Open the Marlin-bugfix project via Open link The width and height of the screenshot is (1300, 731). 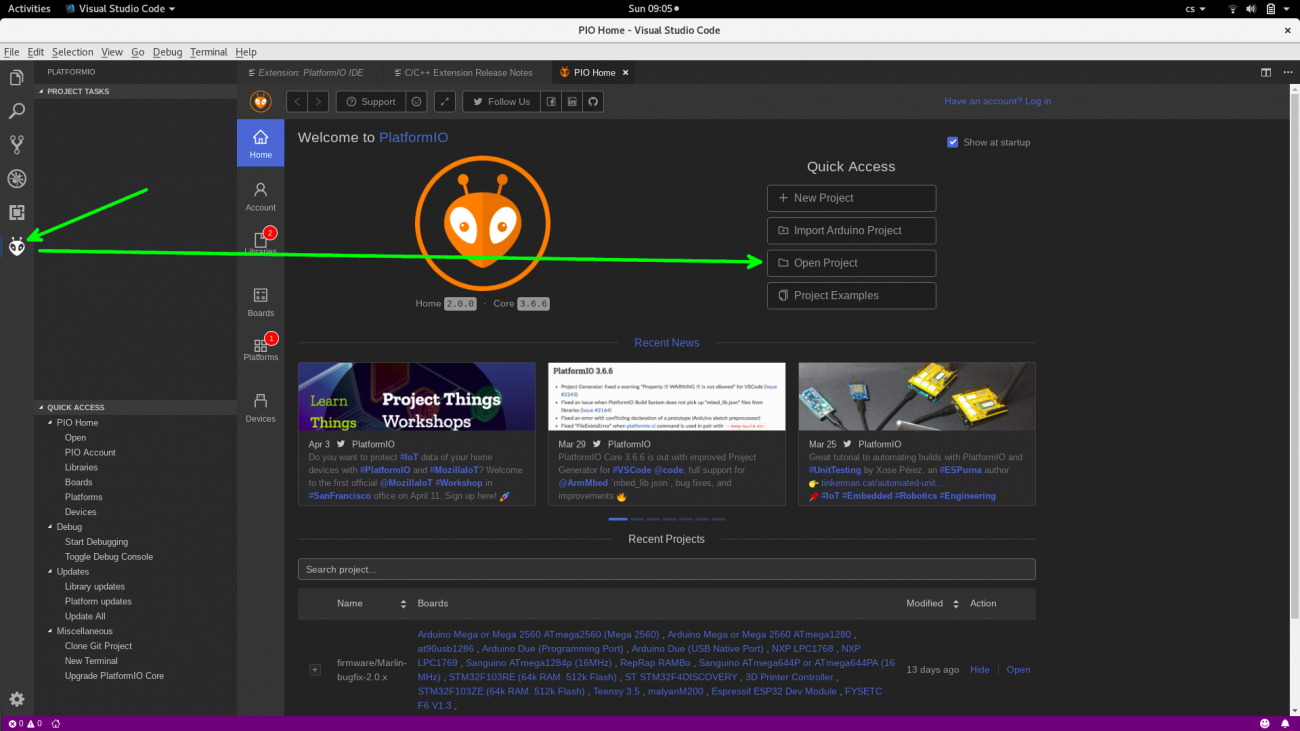[1018, 670]
